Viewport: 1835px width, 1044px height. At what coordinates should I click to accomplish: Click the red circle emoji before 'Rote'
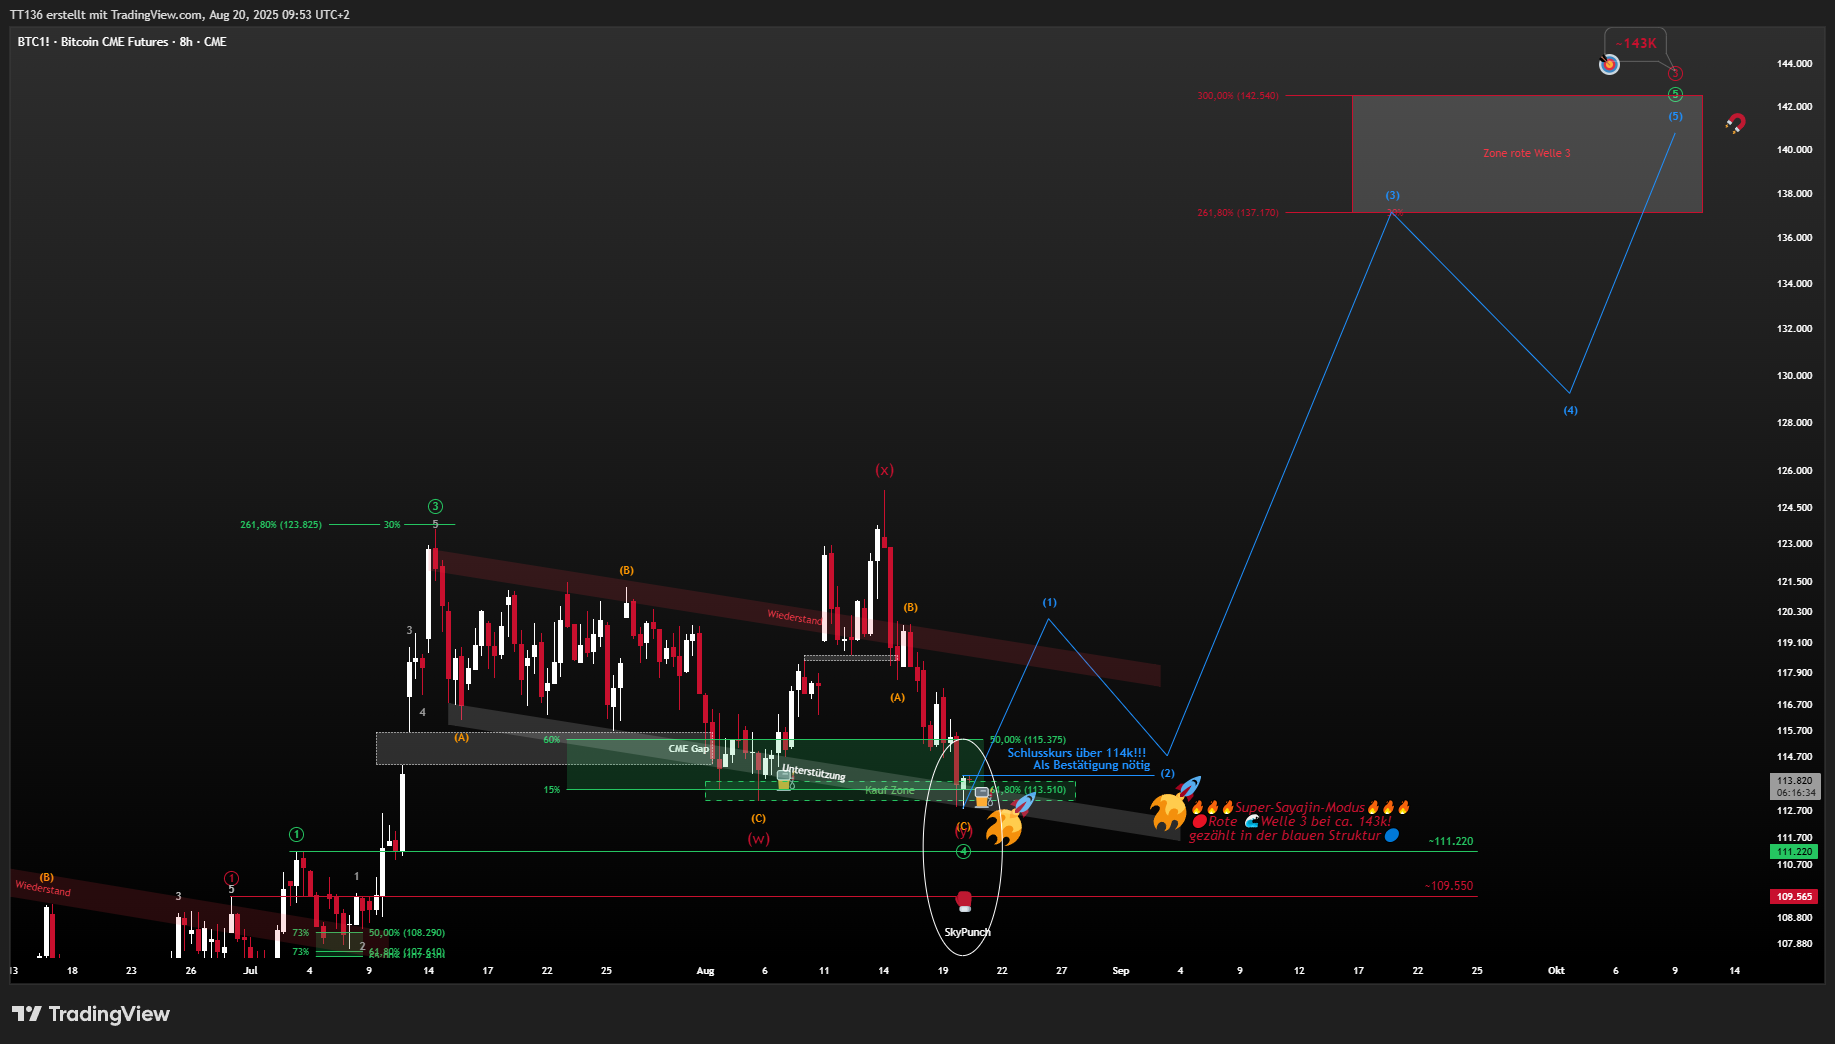(x=1200, y=821)
